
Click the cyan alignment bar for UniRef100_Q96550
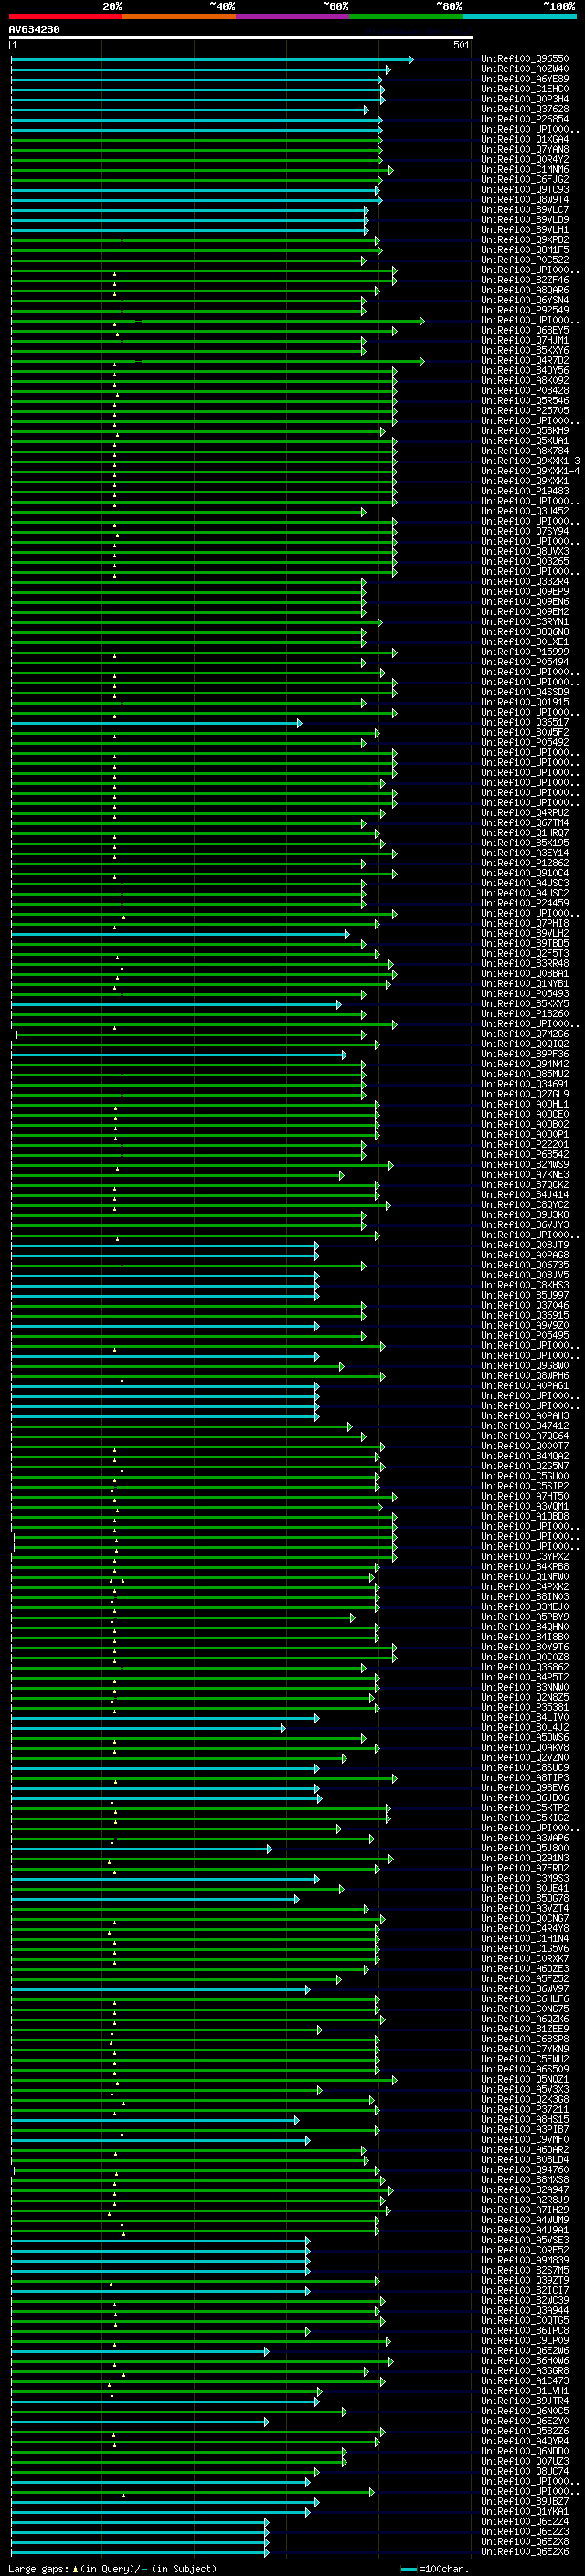[x=211, y=60]
